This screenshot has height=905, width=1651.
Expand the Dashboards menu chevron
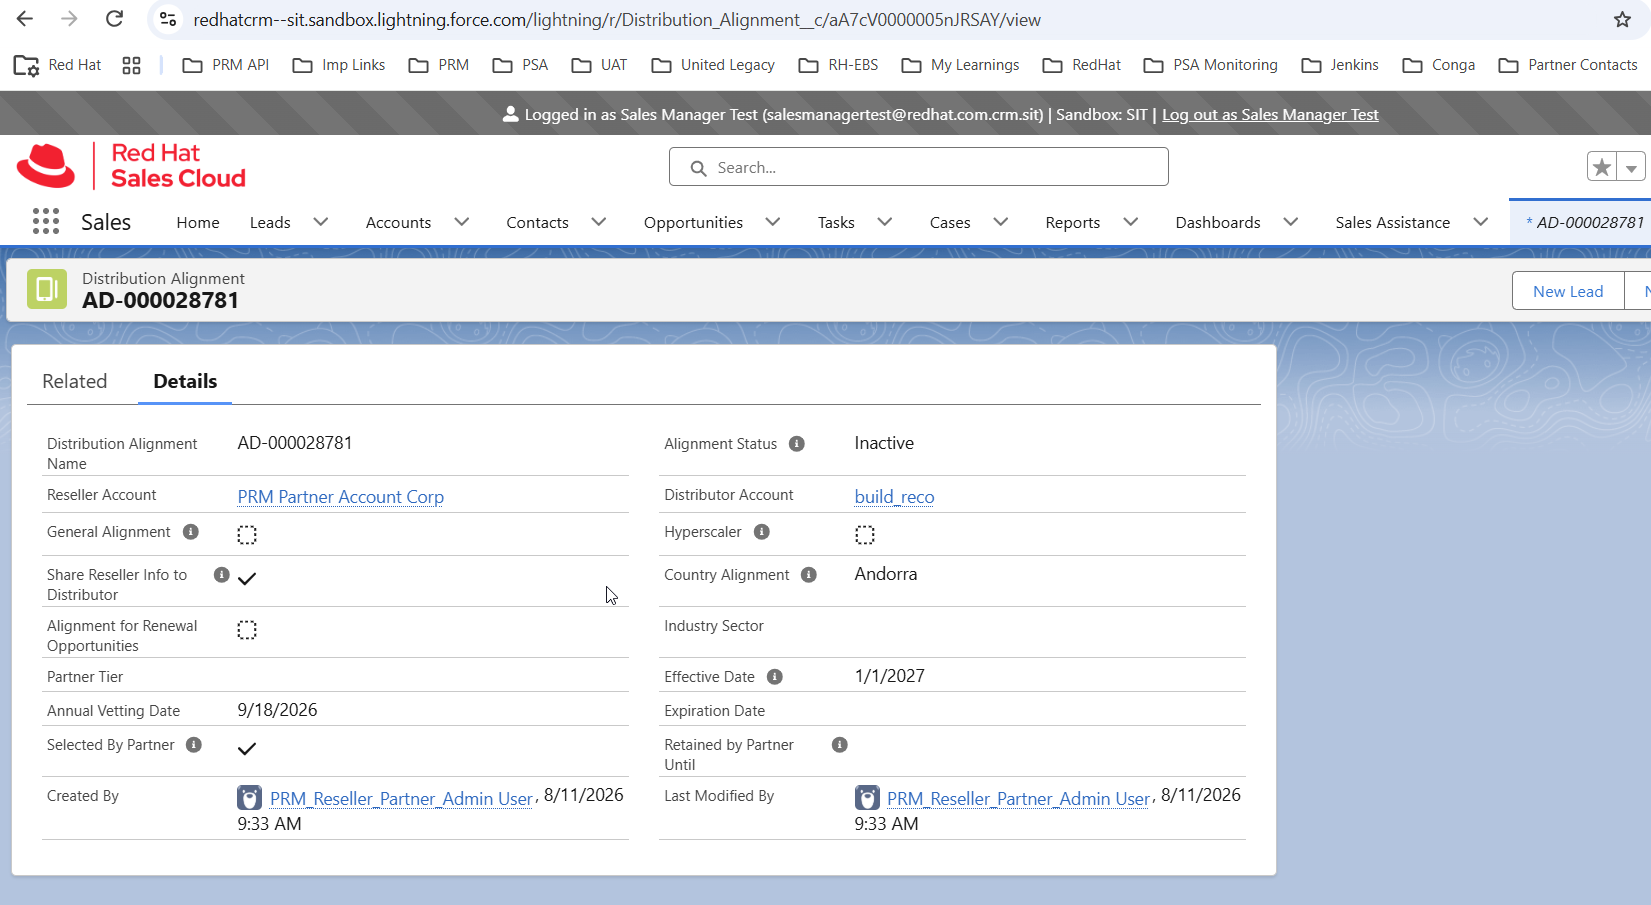coord(1291,222)
